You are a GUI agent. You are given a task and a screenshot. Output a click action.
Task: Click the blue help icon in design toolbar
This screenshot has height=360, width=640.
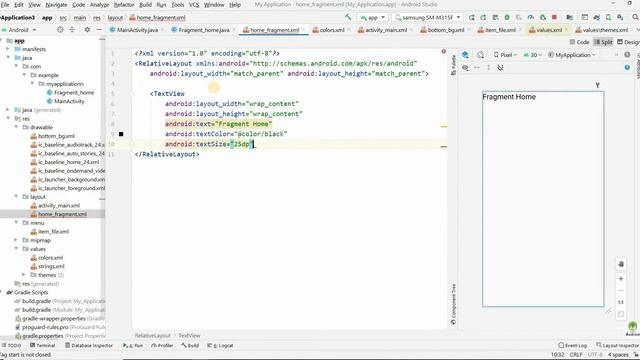[x=627, y=67]
